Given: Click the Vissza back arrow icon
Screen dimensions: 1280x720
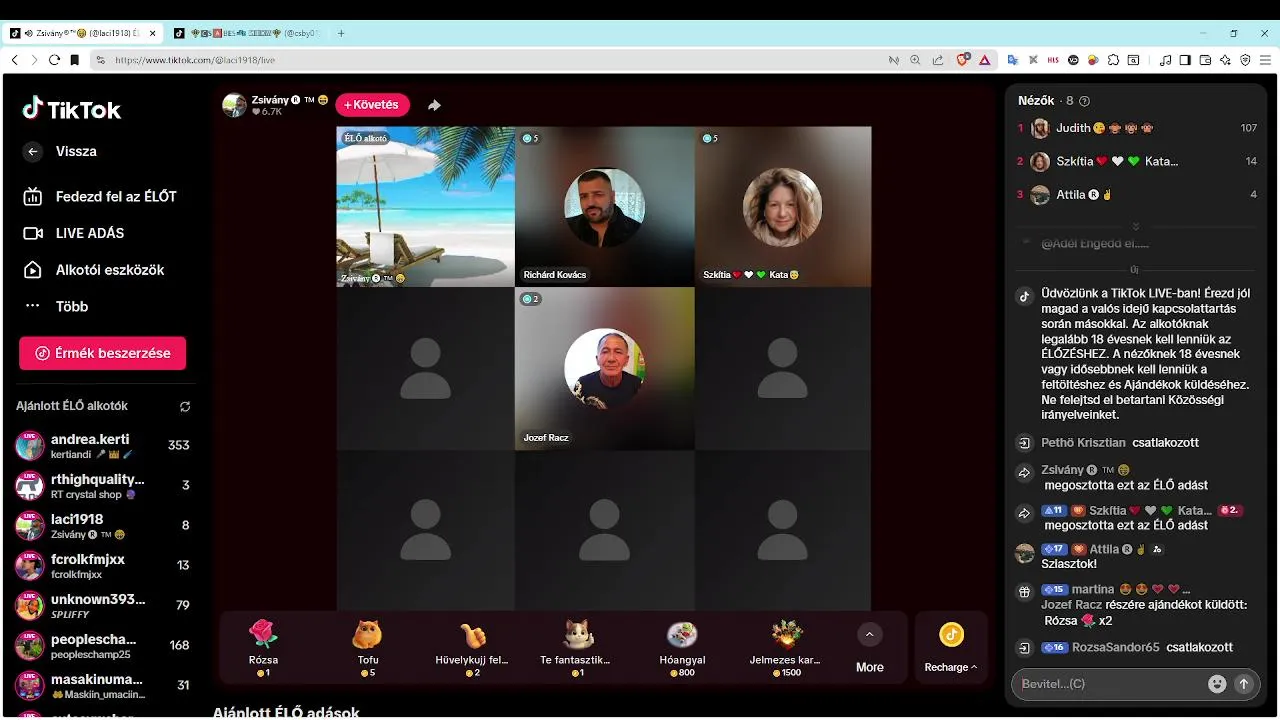Looking at the screenshot, I should tap(33, 152).
